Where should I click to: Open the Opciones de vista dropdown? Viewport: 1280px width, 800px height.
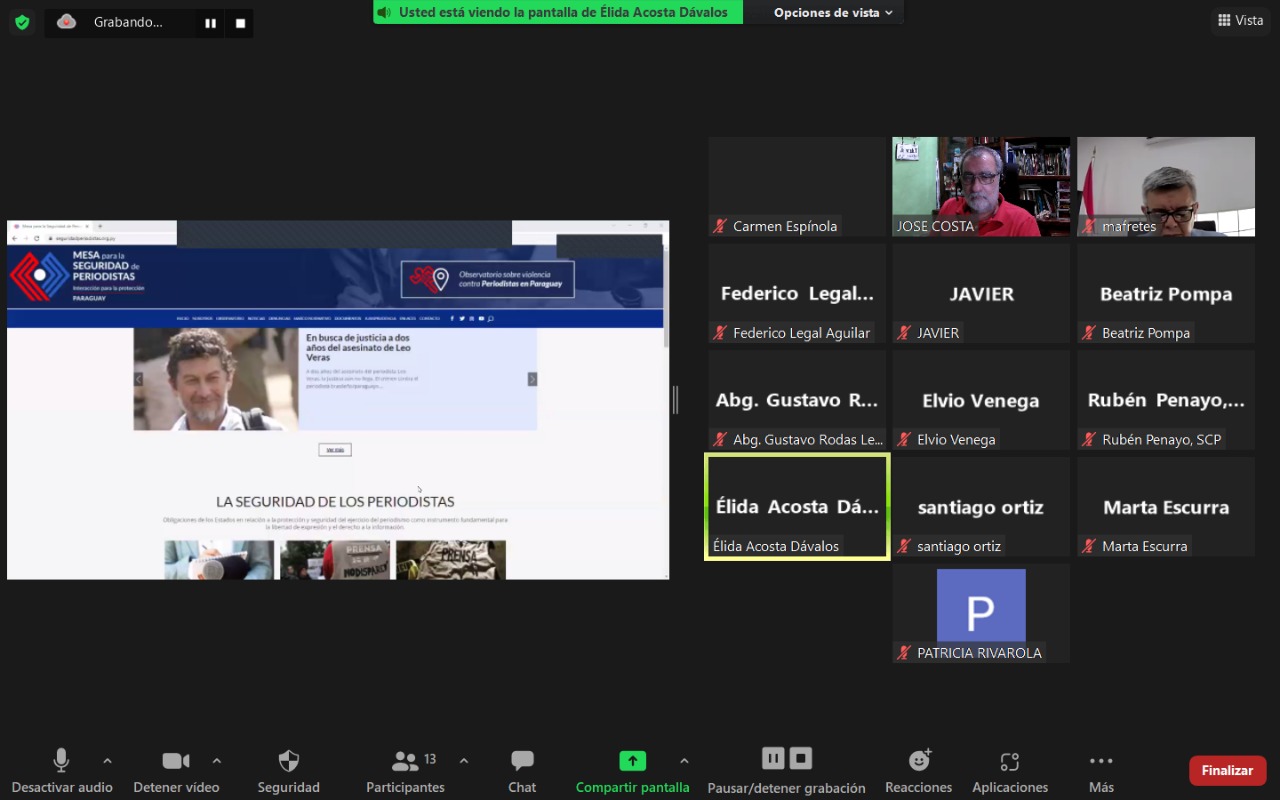click(832, 13)
